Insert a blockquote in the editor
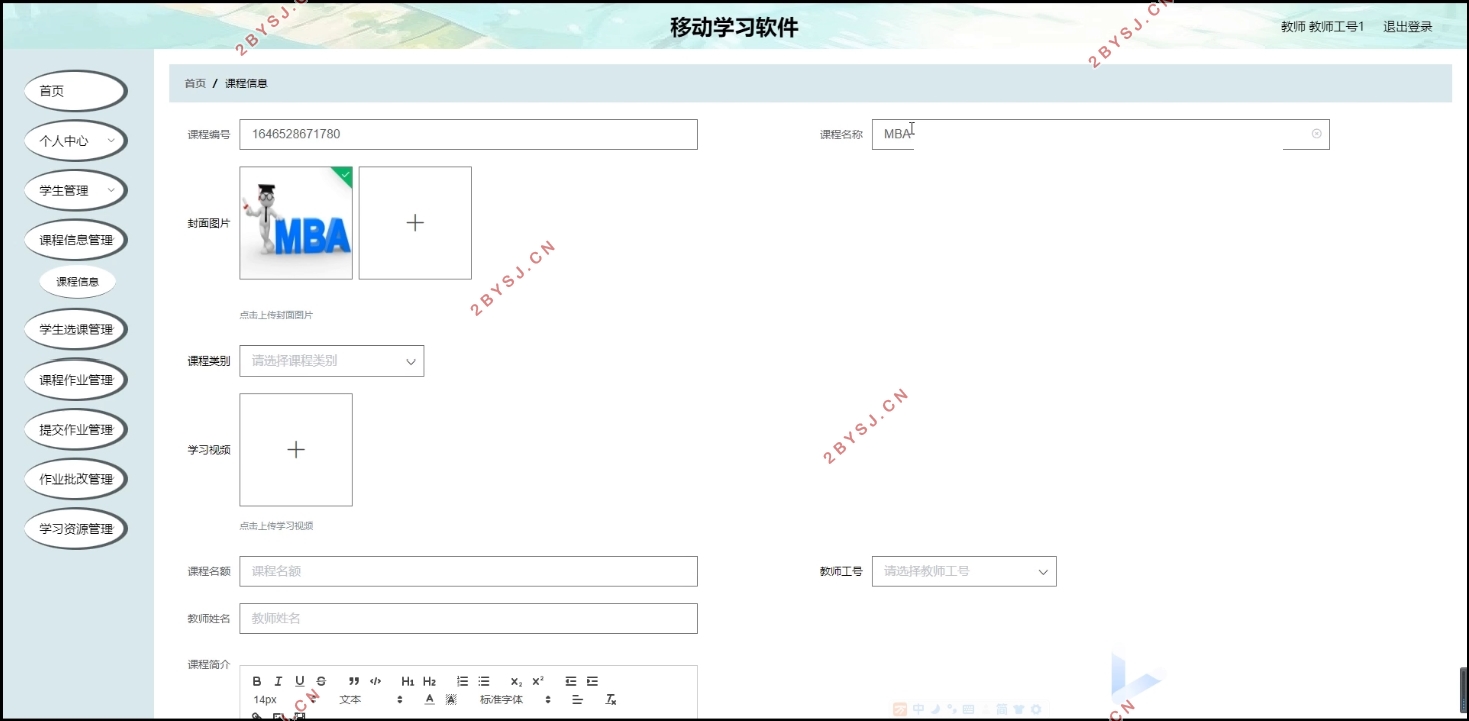 coord(354,681)
